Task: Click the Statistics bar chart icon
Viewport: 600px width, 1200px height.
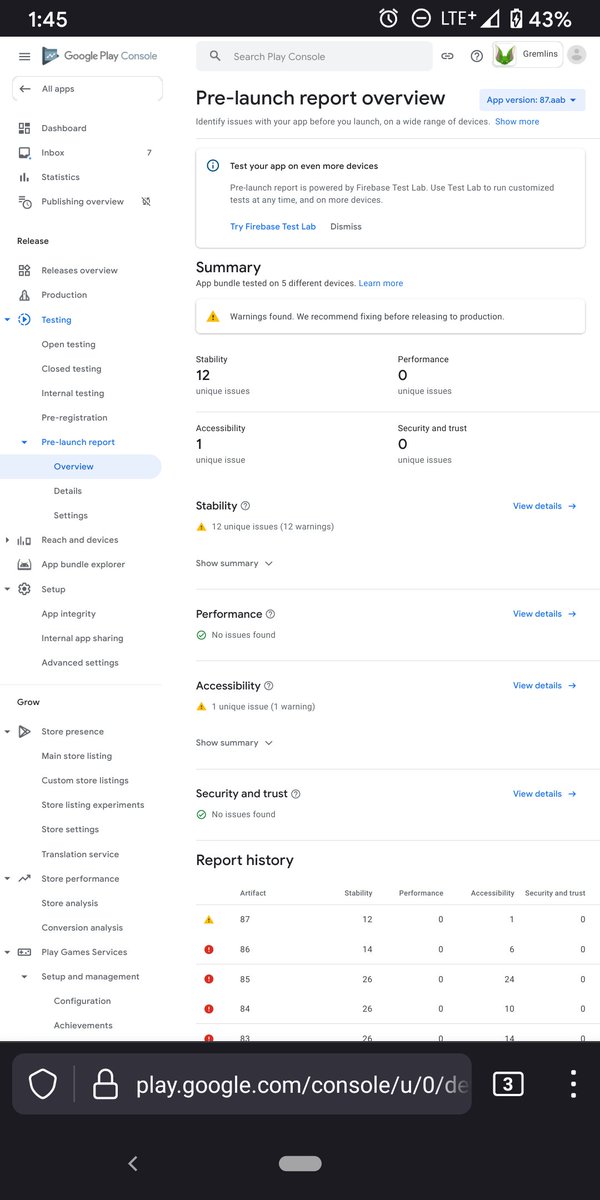Action: pos(24,177)
